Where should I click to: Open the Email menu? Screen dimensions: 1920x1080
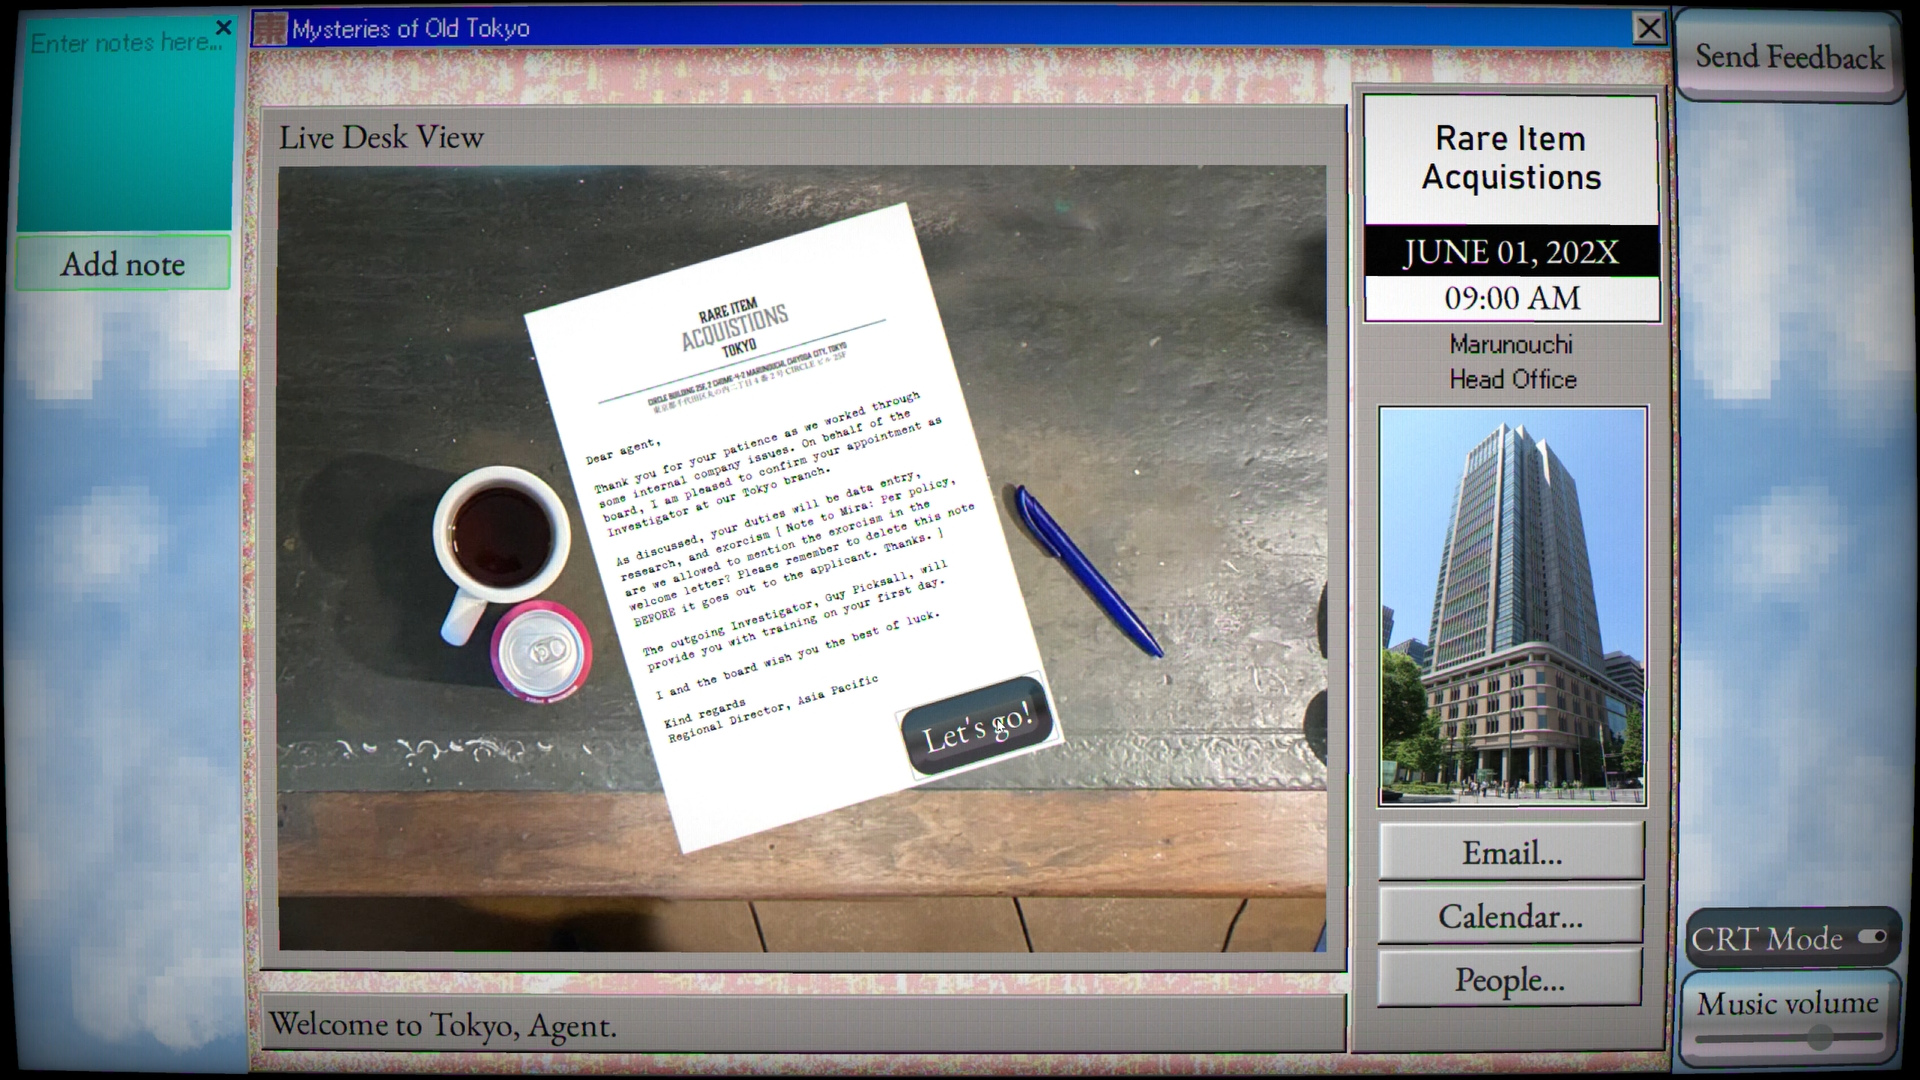1511,853
